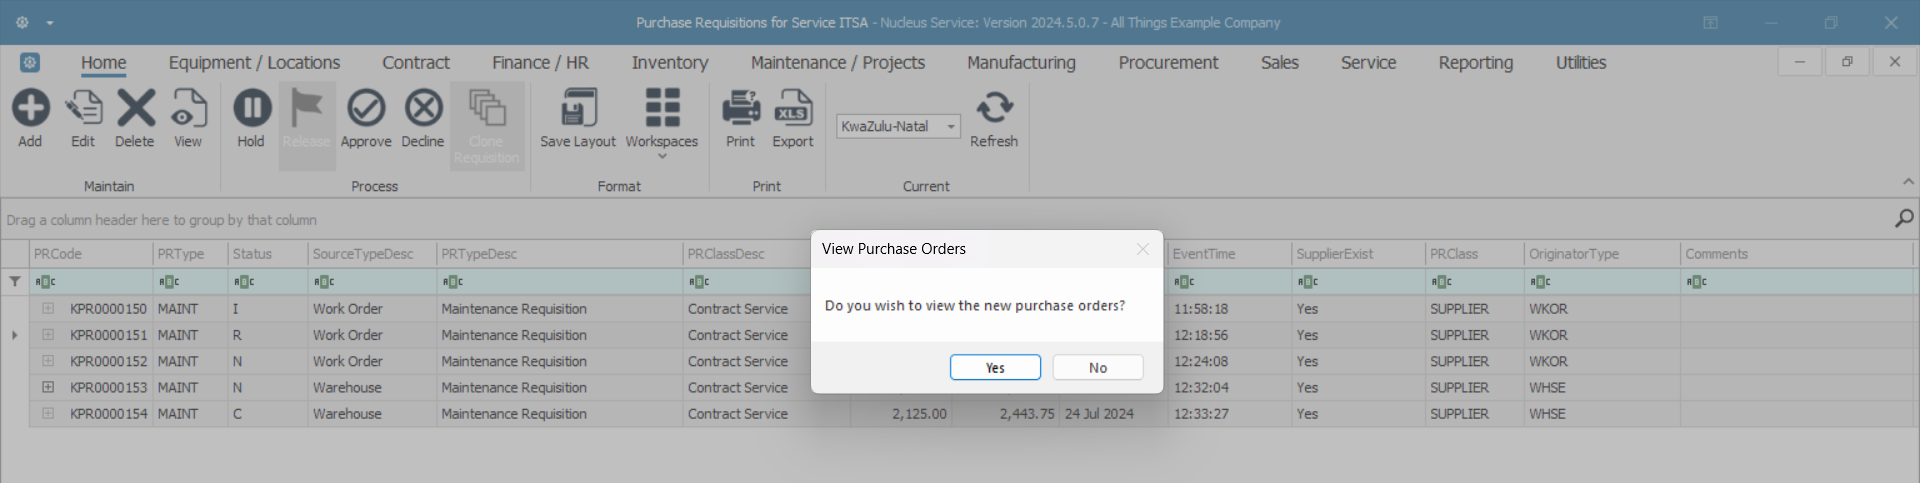This screenshot has width=1920, height=483.
Task: Expand row KPR0000153 details
Action: tap(48, 387)
